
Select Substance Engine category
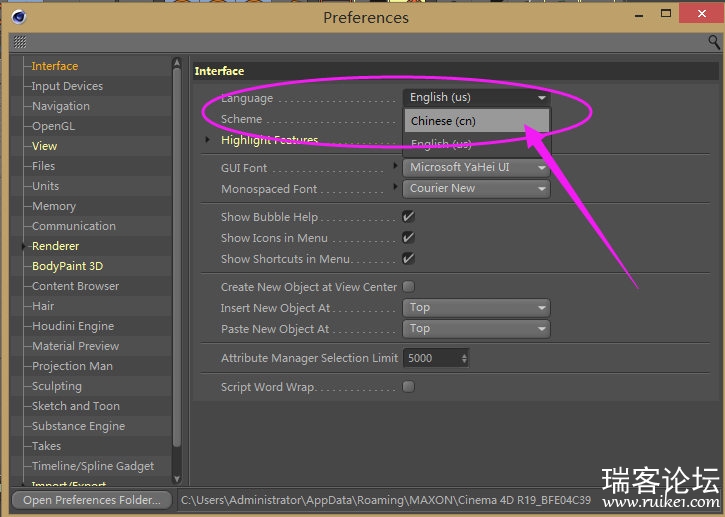[78, 426]
